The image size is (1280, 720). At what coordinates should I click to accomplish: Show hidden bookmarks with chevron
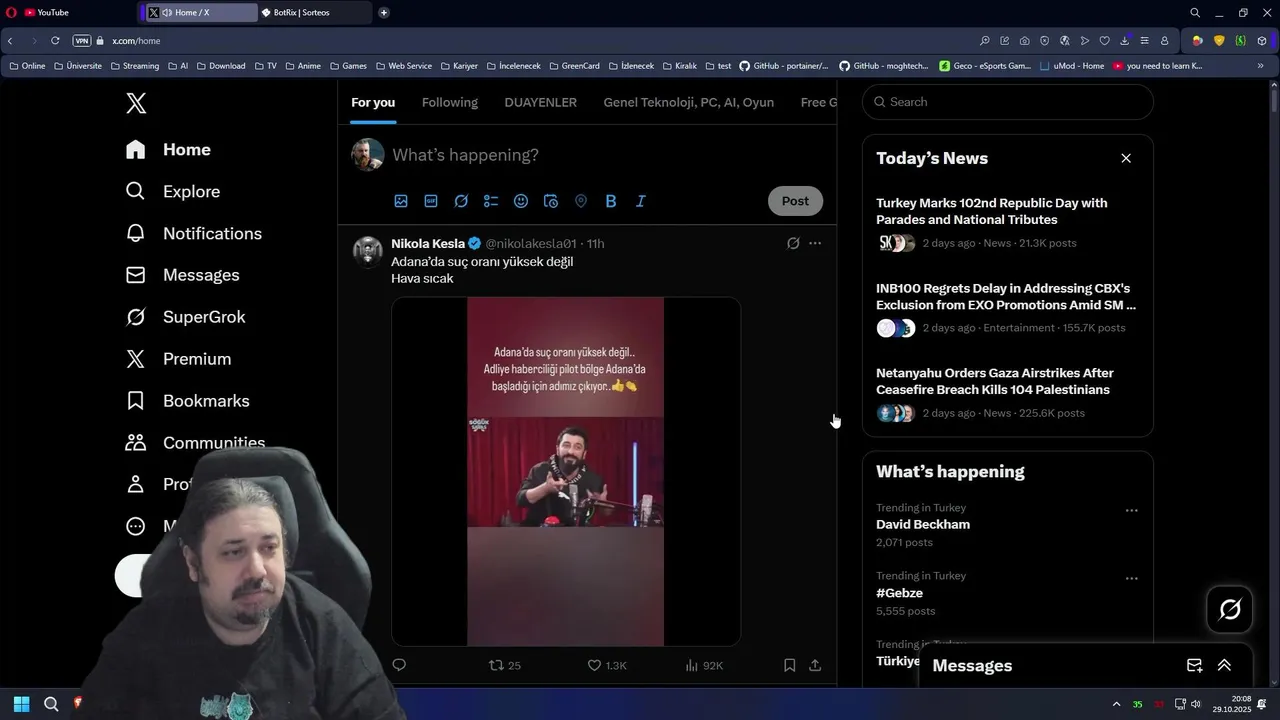(1260, 66)
